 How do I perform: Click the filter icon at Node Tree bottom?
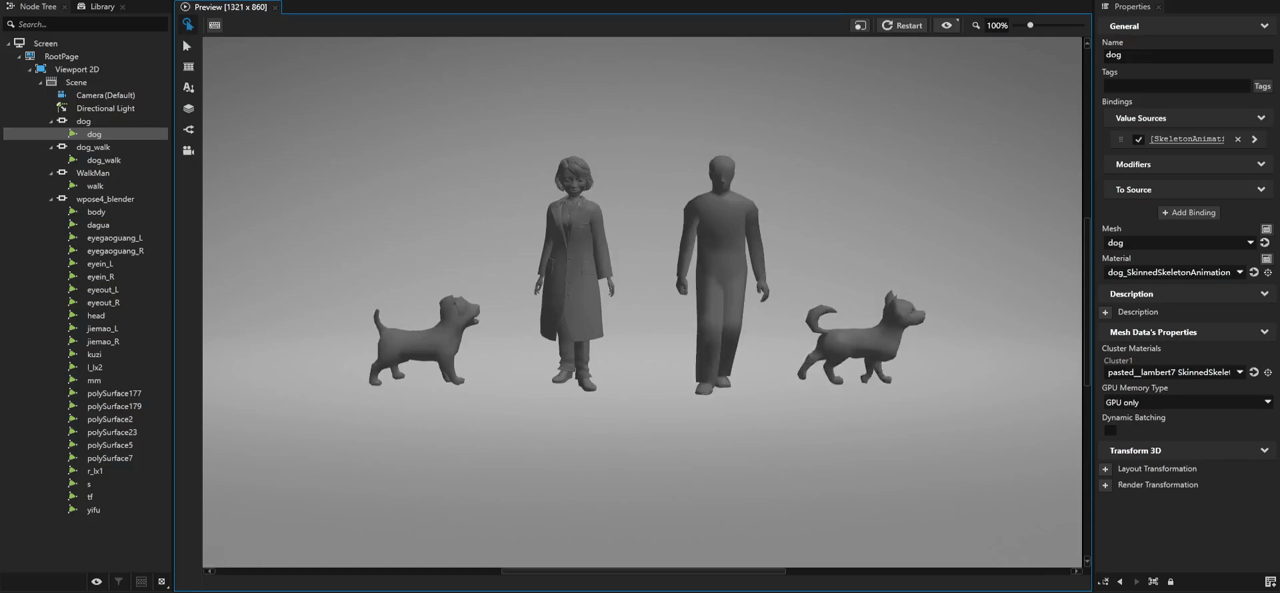pos(119,581)
